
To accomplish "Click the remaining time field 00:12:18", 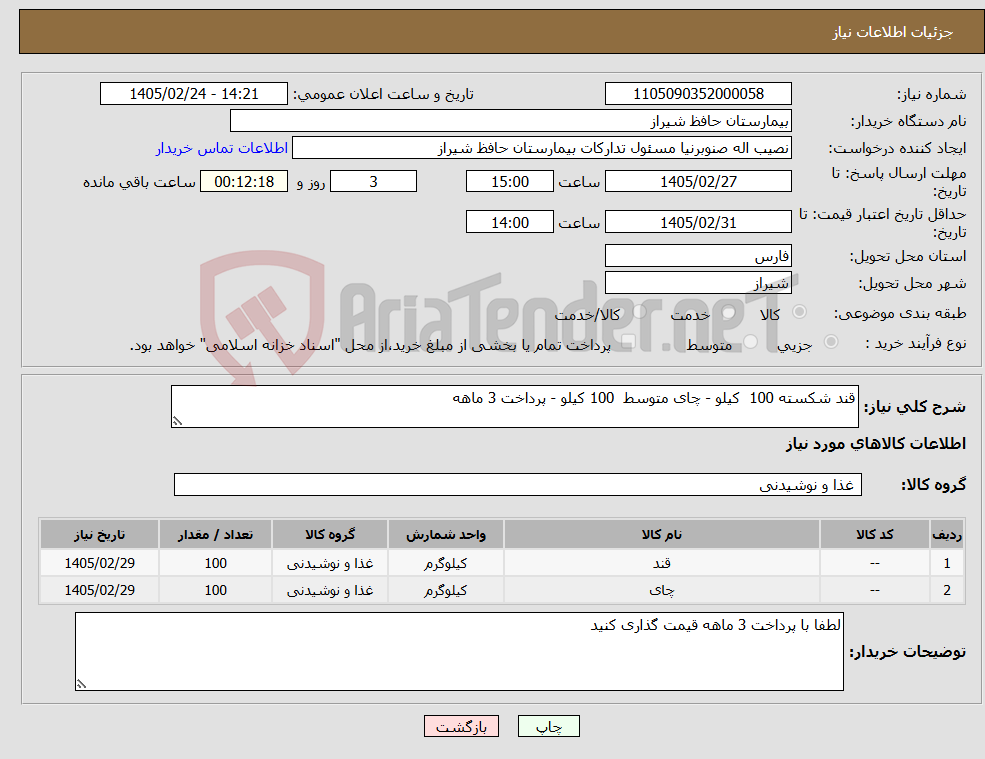I will pos(244,182).
